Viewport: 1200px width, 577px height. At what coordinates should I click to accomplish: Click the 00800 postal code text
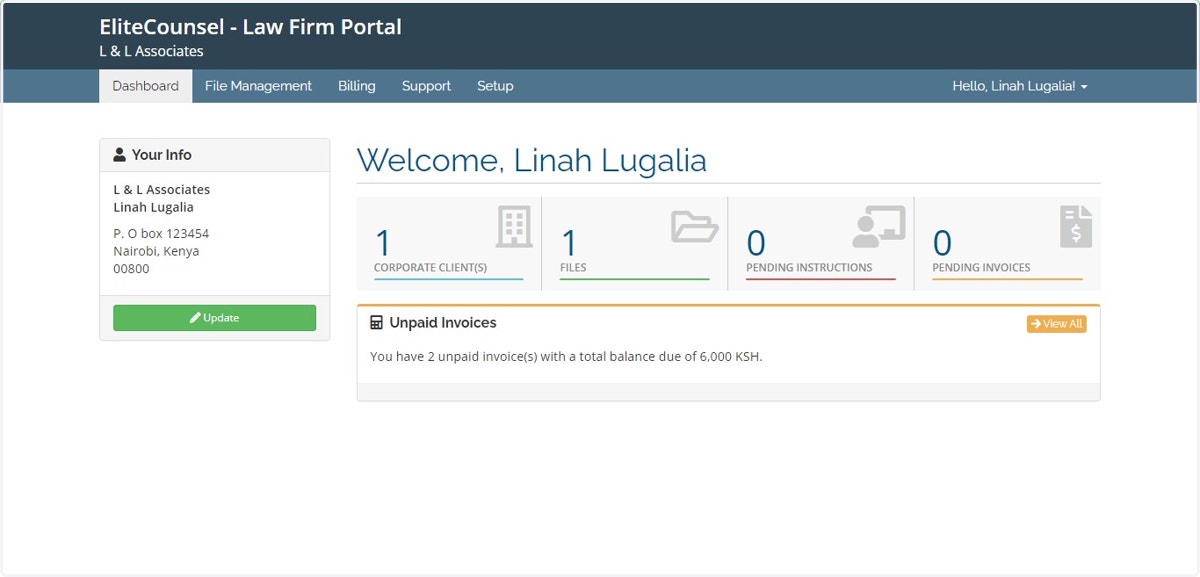click(131, 269)
